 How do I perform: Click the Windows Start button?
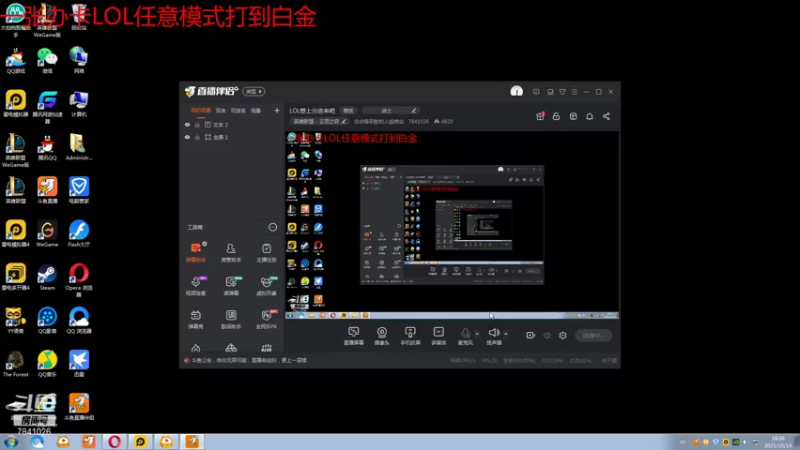point(11,442)
